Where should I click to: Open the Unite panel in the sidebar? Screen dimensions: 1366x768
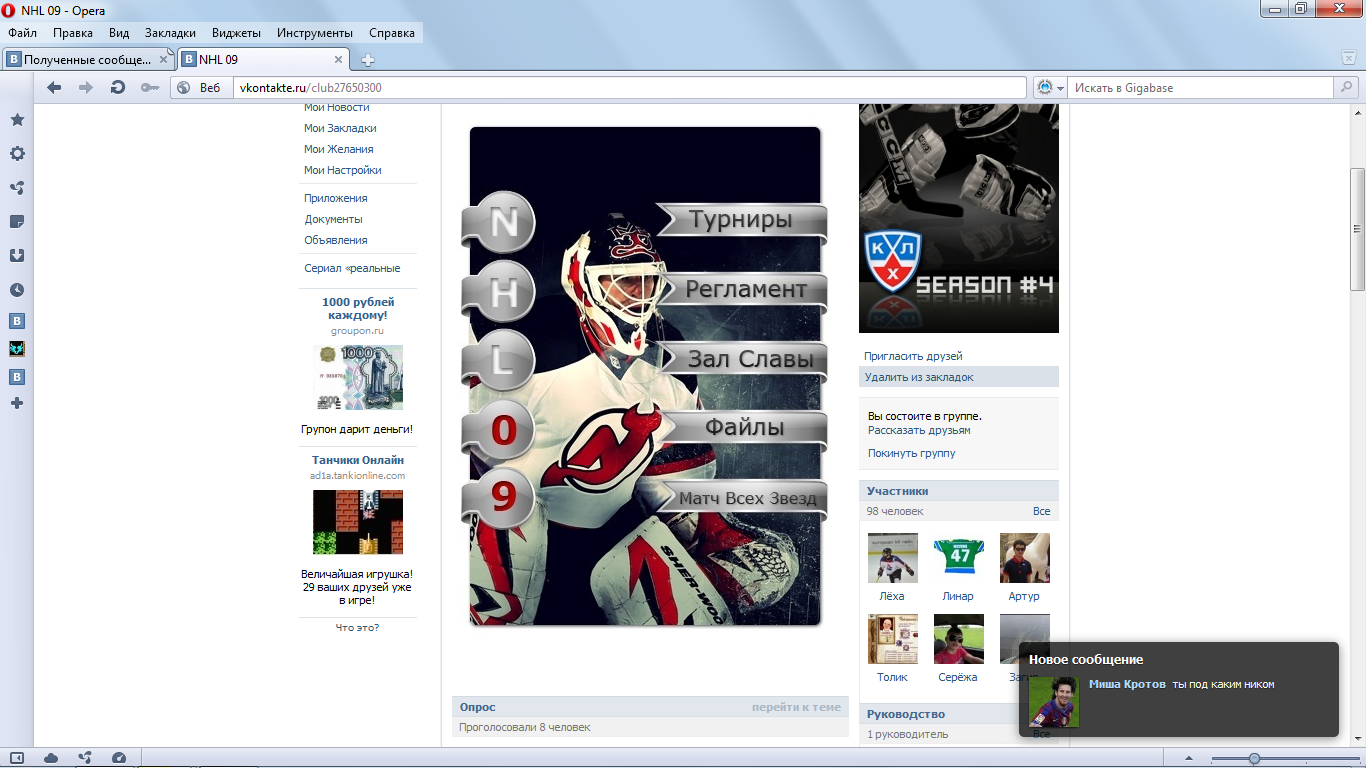[17, 188]
